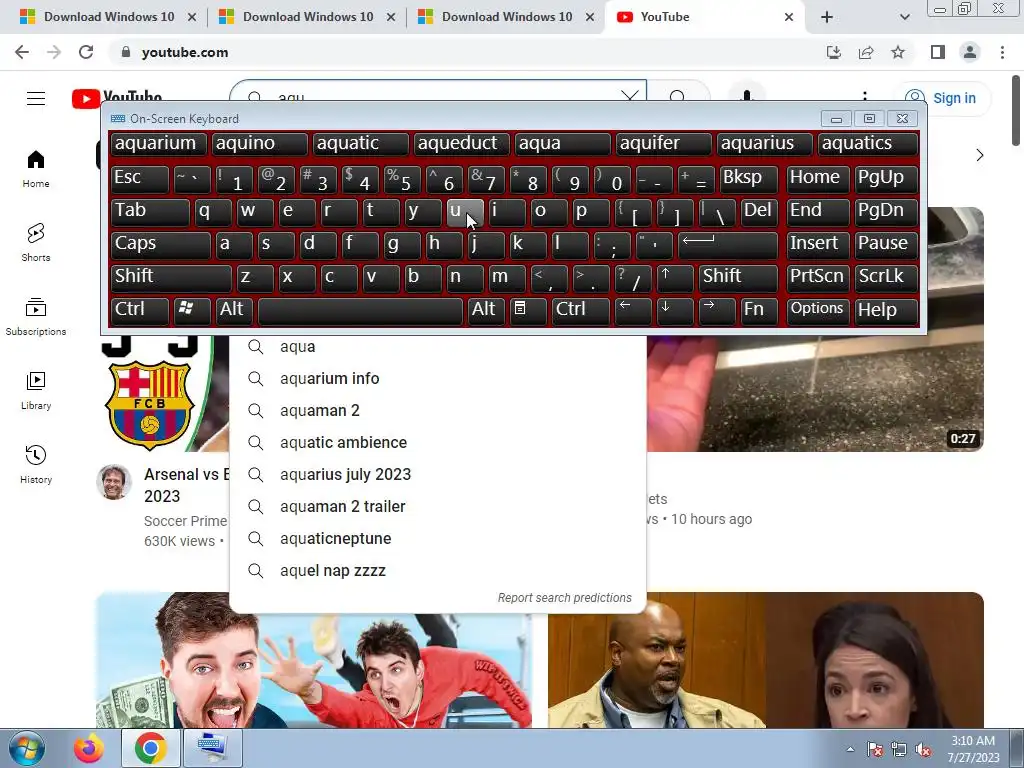Open On-Screen Keyboard Options
This screenshot has height=768, width=1024.
click(x=818, y=310)
